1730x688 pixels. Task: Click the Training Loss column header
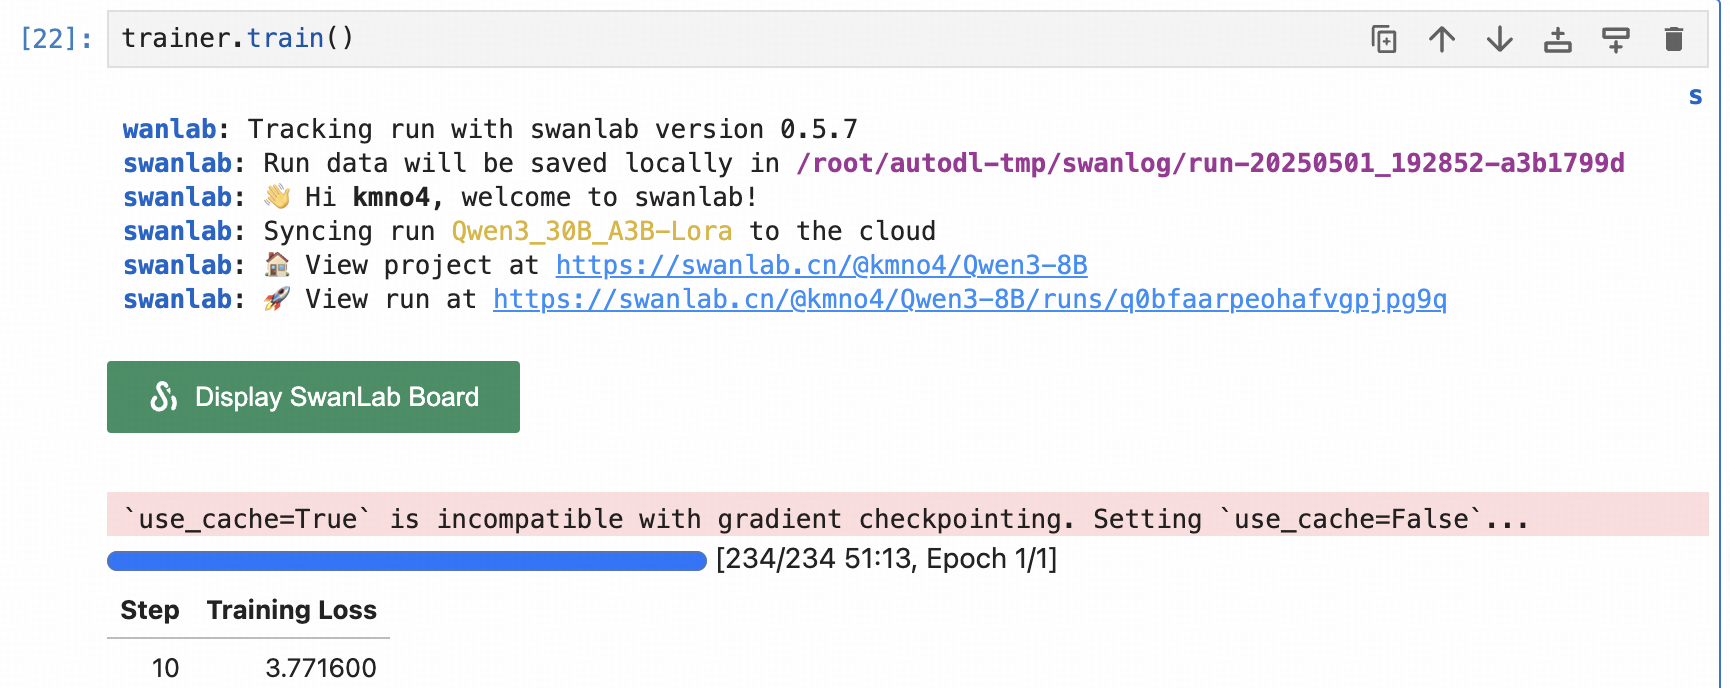(291, 610)
